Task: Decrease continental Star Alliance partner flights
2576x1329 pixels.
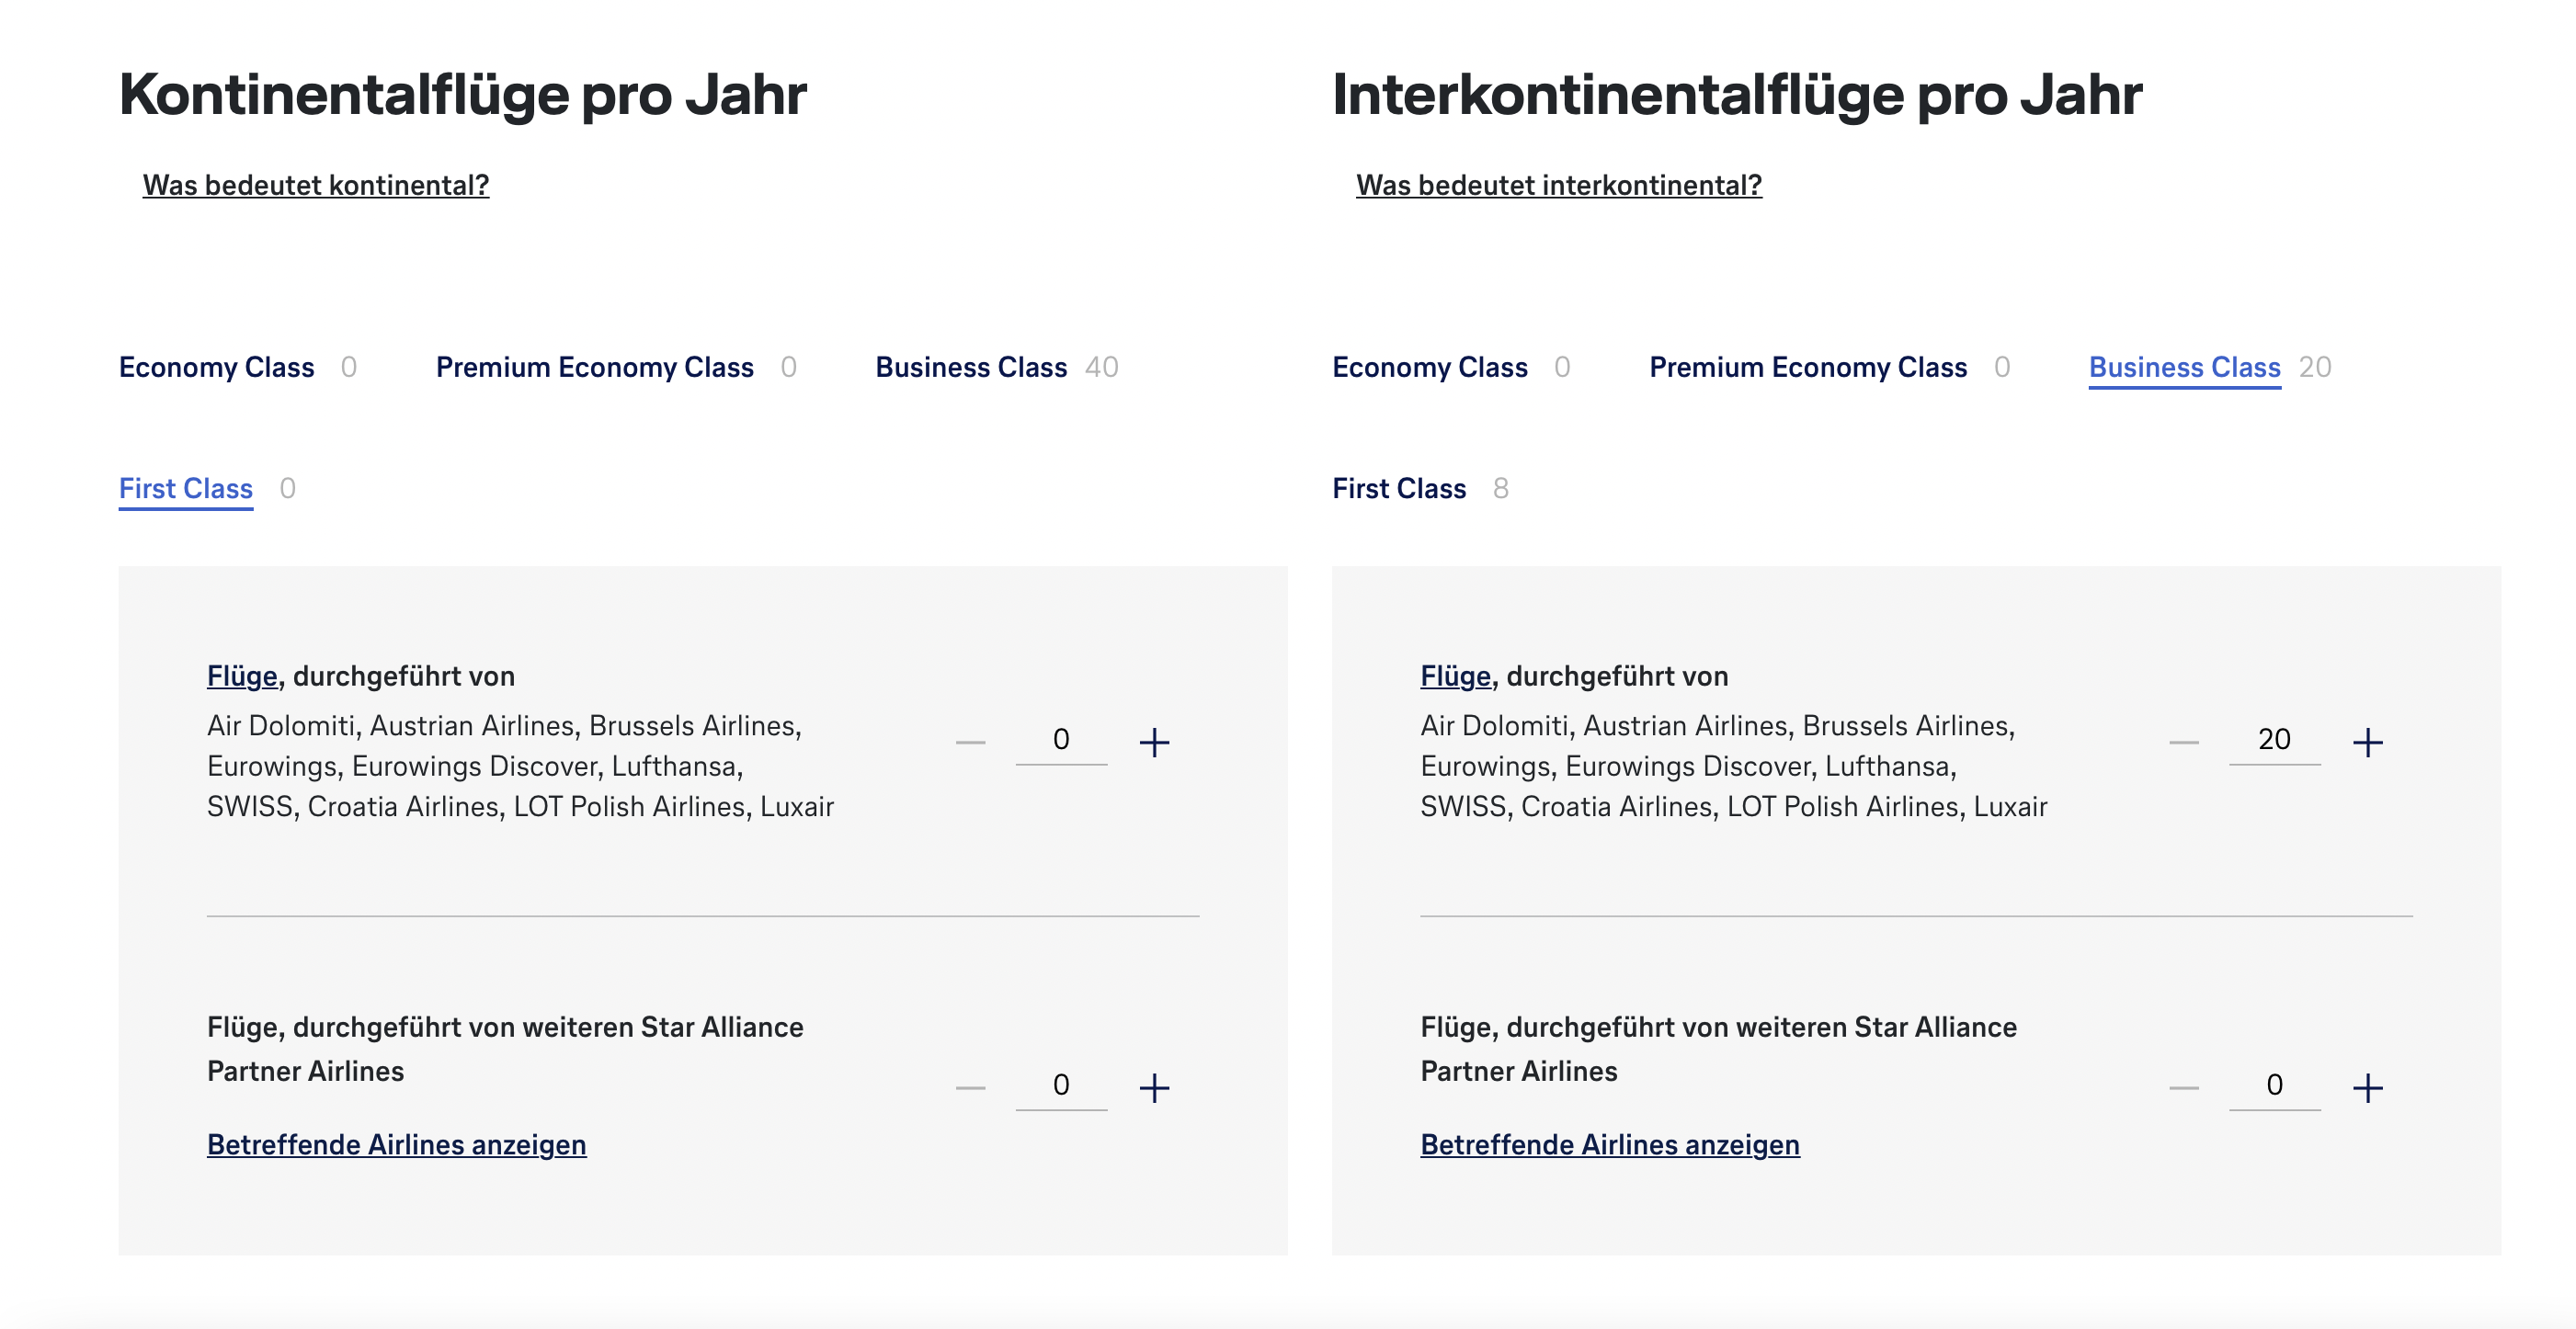Action: pyautogui.click(x=970, y=1087)
